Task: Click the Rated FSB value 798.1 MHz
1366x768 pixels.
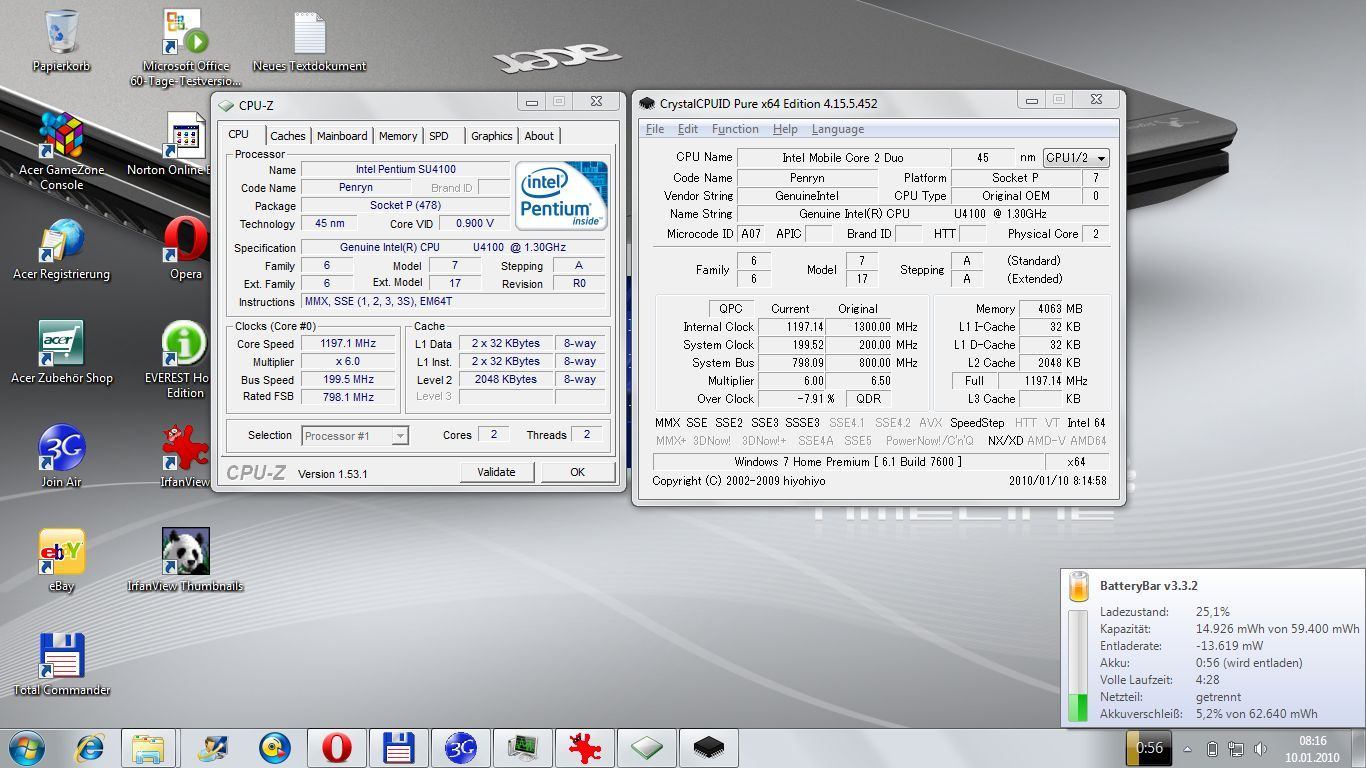Action: coord(347,397)
